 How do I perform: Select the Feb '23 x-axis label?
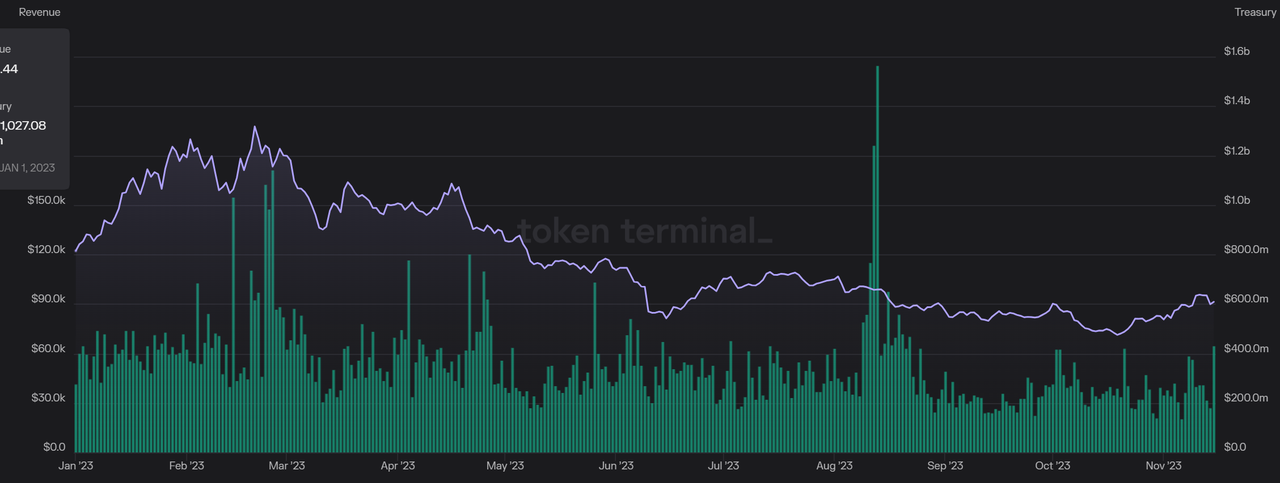point(186,466)
